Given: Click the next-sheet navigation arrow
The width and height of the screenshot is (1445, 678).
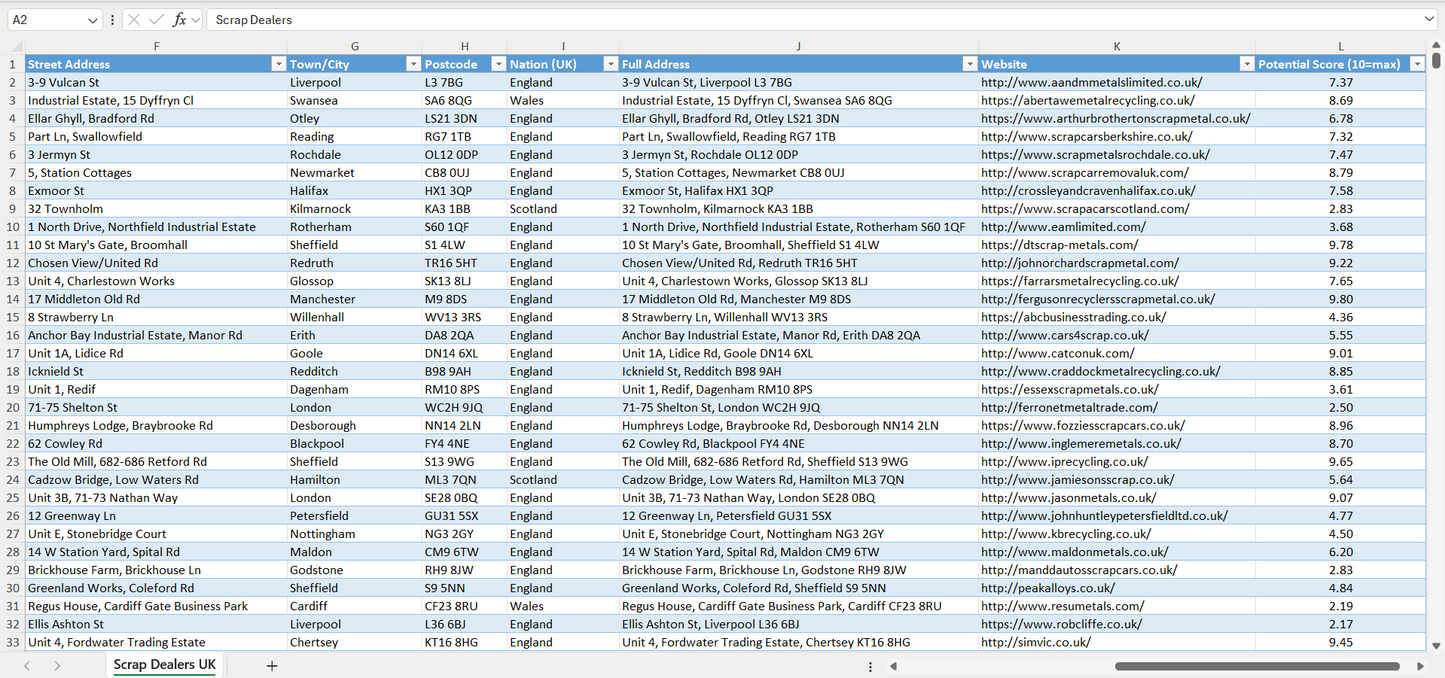Looking at the screenshot, I should 58,664.
